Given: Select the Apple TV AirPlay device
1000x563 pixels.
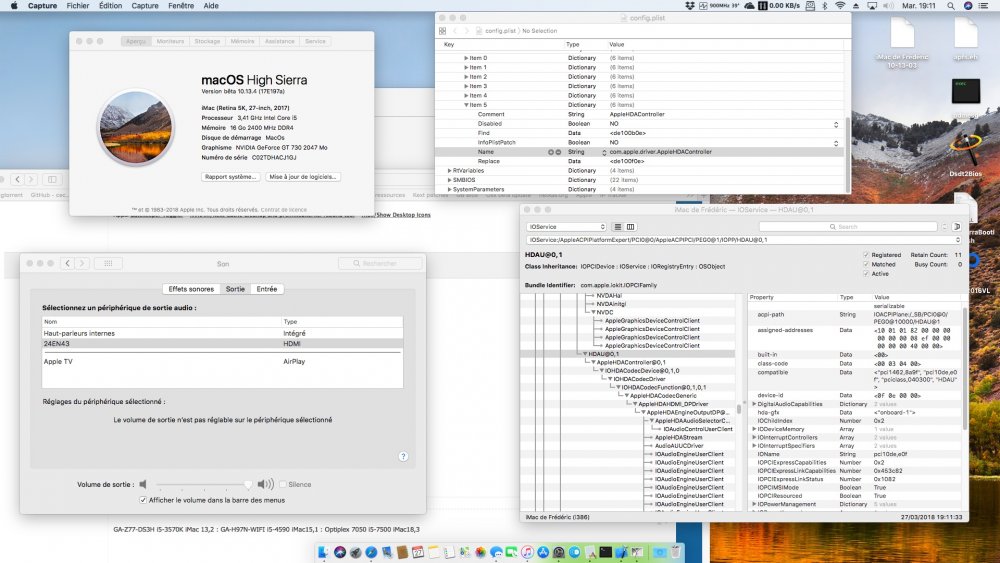Looking at the screenshot, I should [x=223, y=362].
